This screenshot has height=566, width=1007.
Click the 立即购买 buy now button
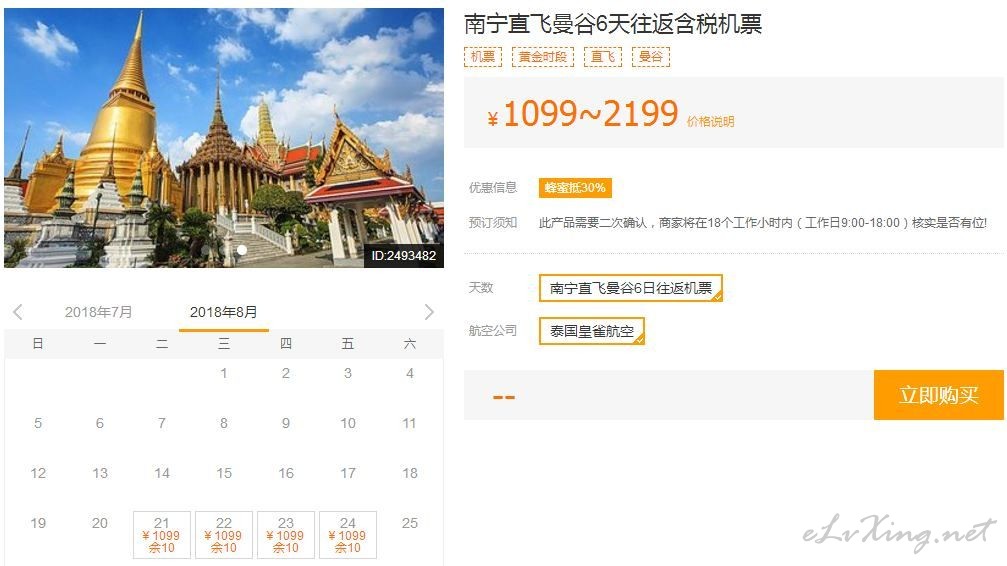click(938, 394)
